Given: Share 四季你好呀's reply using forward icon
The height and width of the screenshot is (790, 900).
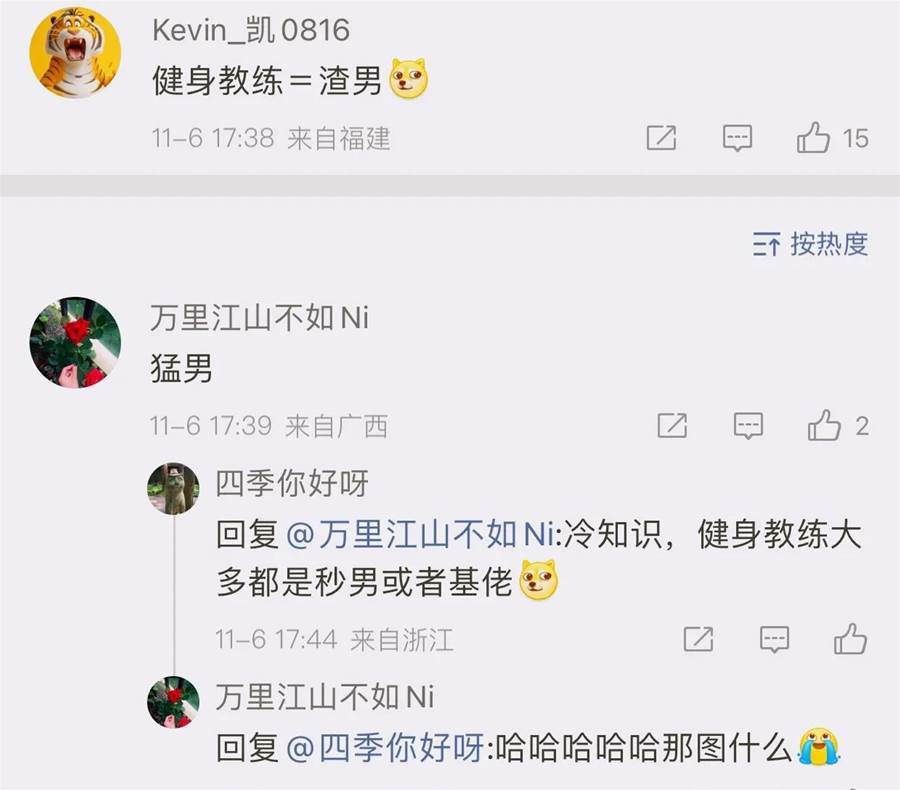Looking at the screenshot, I should (699, 639).
